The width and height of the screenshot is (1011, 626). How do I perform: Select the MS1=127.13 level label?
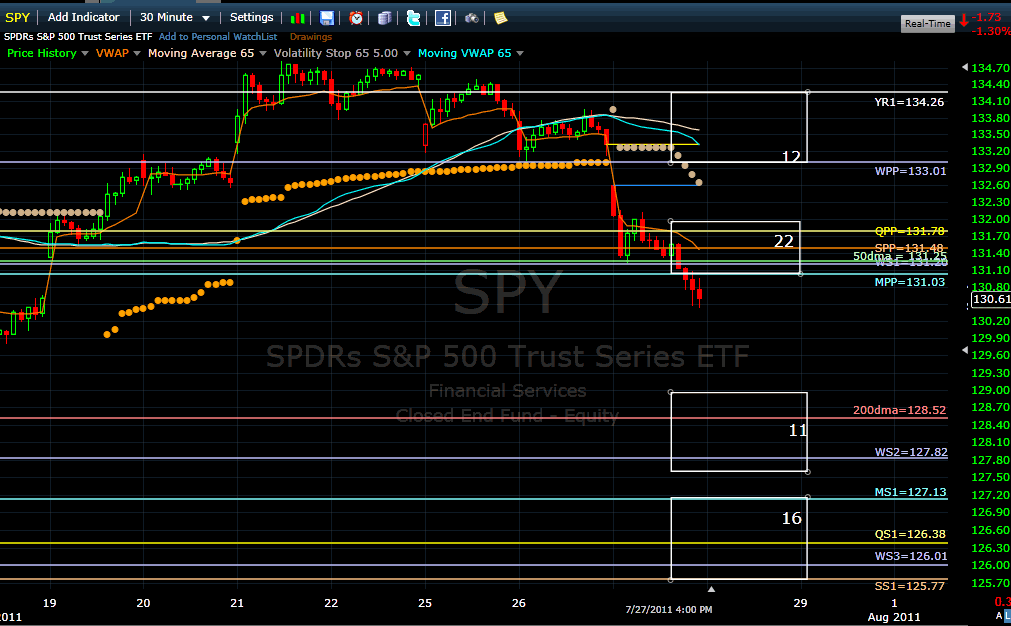click(910, 492)
